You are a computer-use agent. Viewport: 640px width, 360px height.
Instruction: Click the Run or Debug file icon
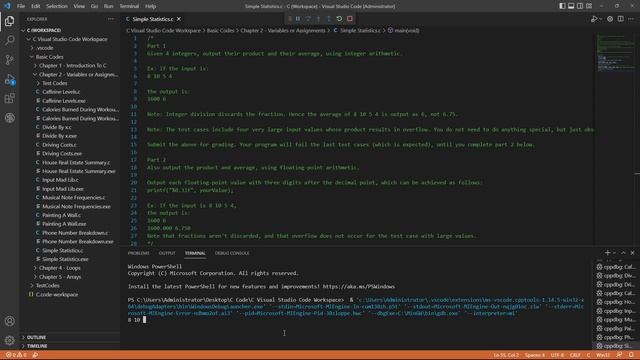pos(594,19)
